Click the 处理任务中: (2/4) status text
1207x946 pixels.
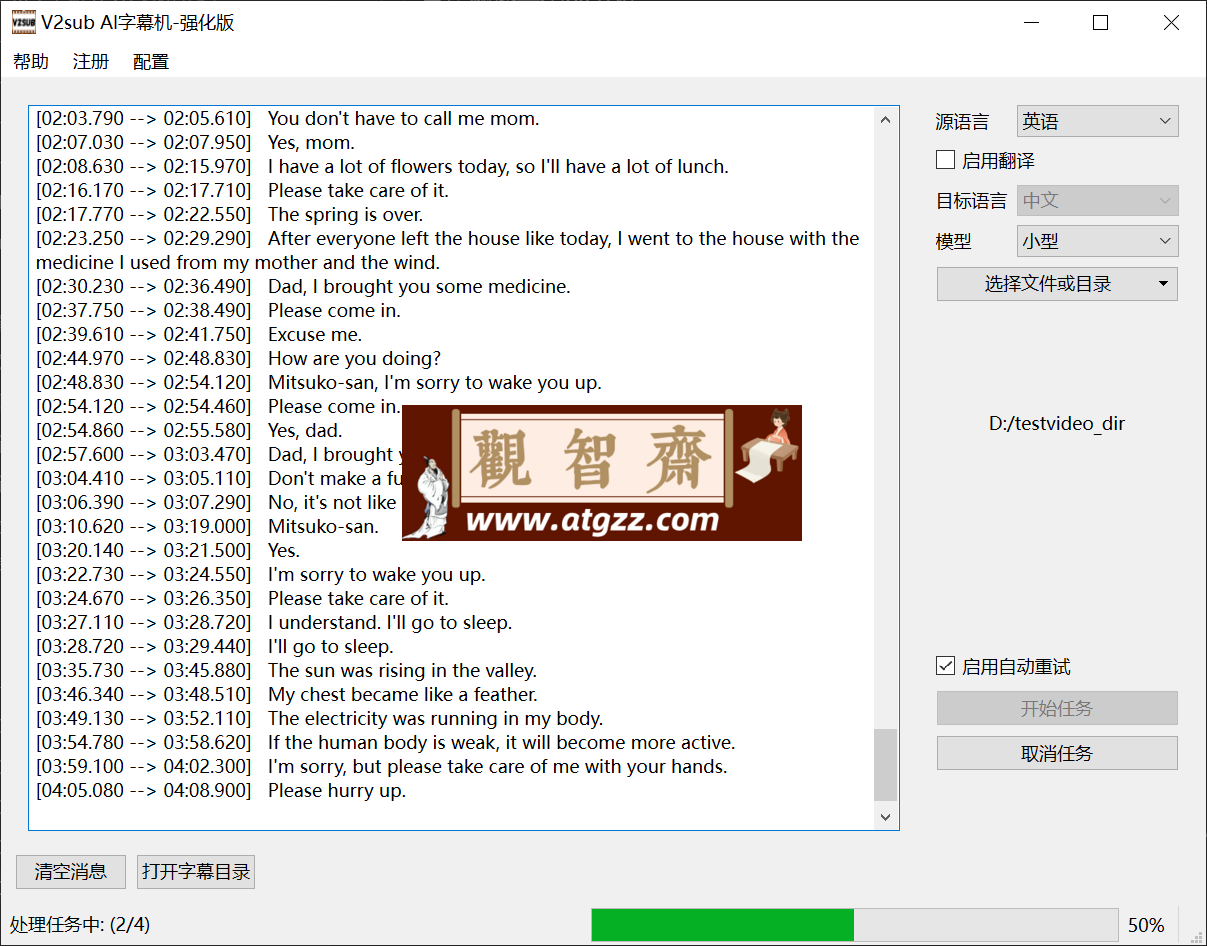[x=80, y=925]
